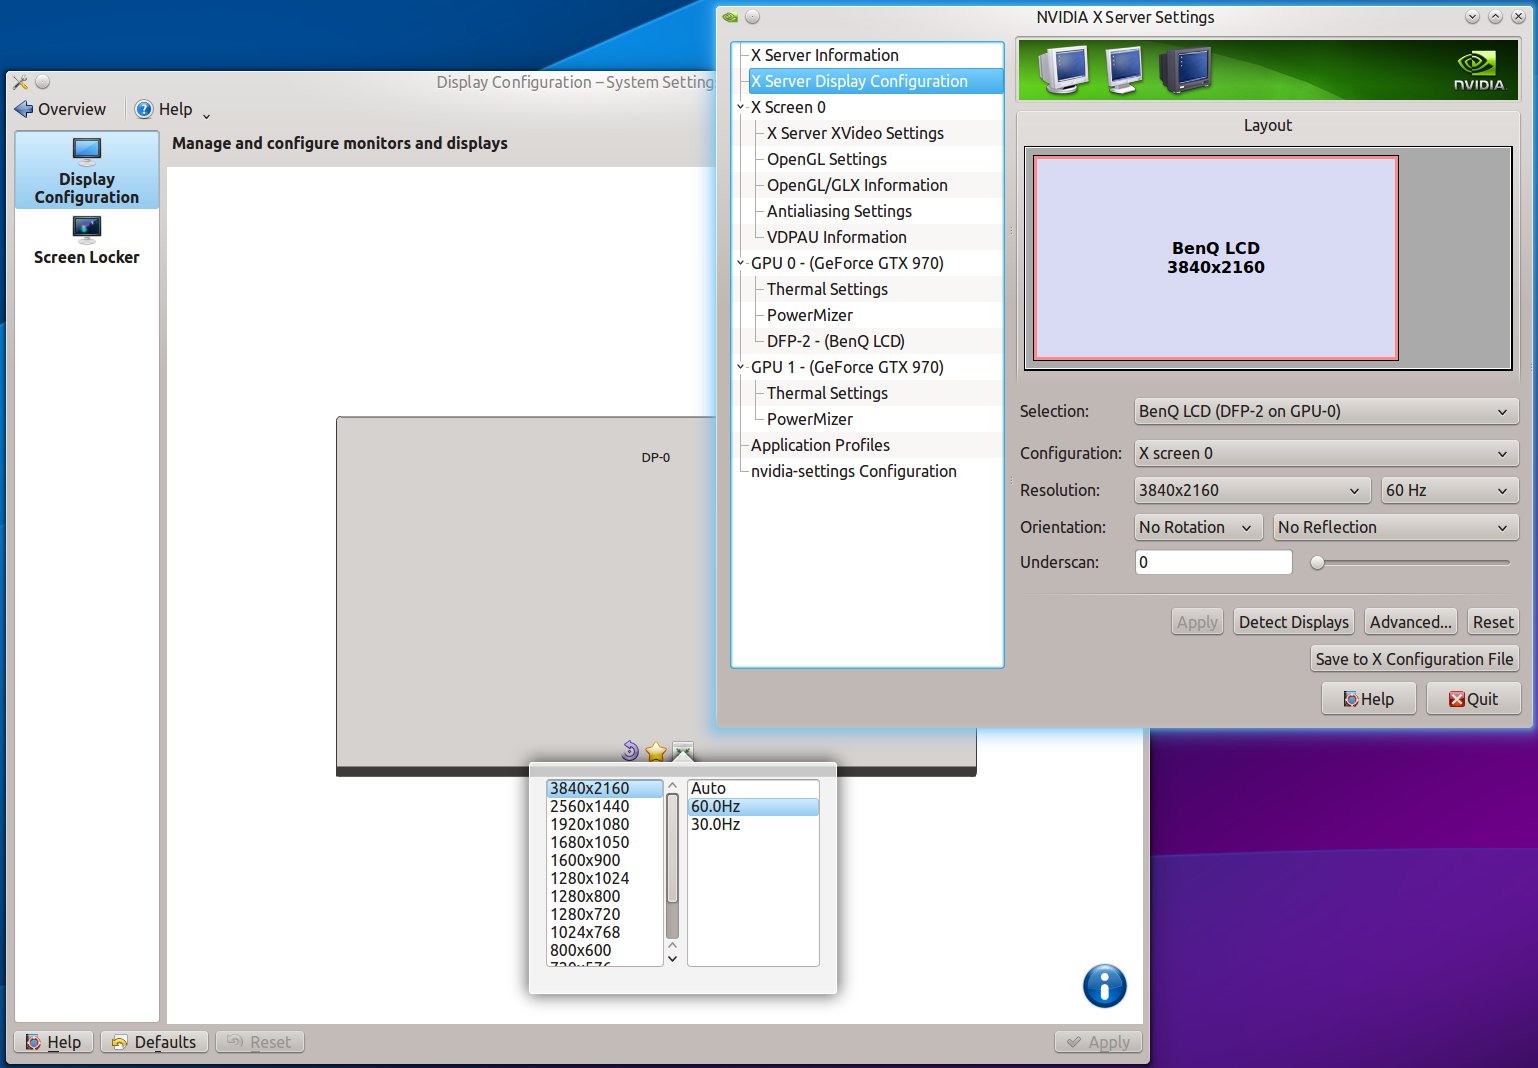Click Help button in NVIDIA settings
The height and width of the screenshot is (1068, 1538).
1369,699
